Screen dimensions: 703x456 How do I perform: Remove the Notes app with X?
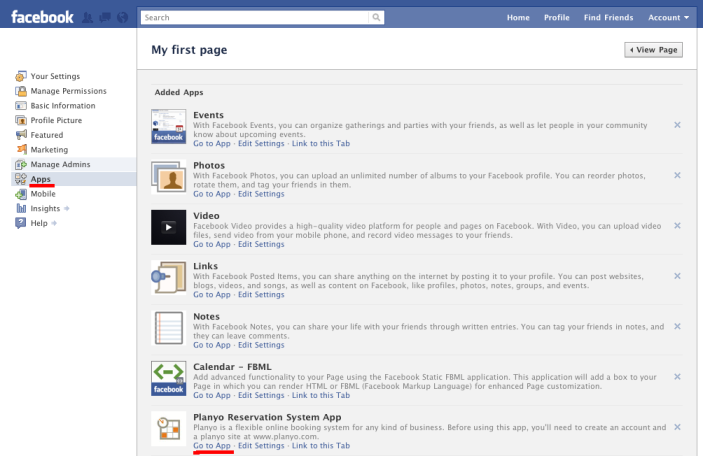(x=677, y=326)
